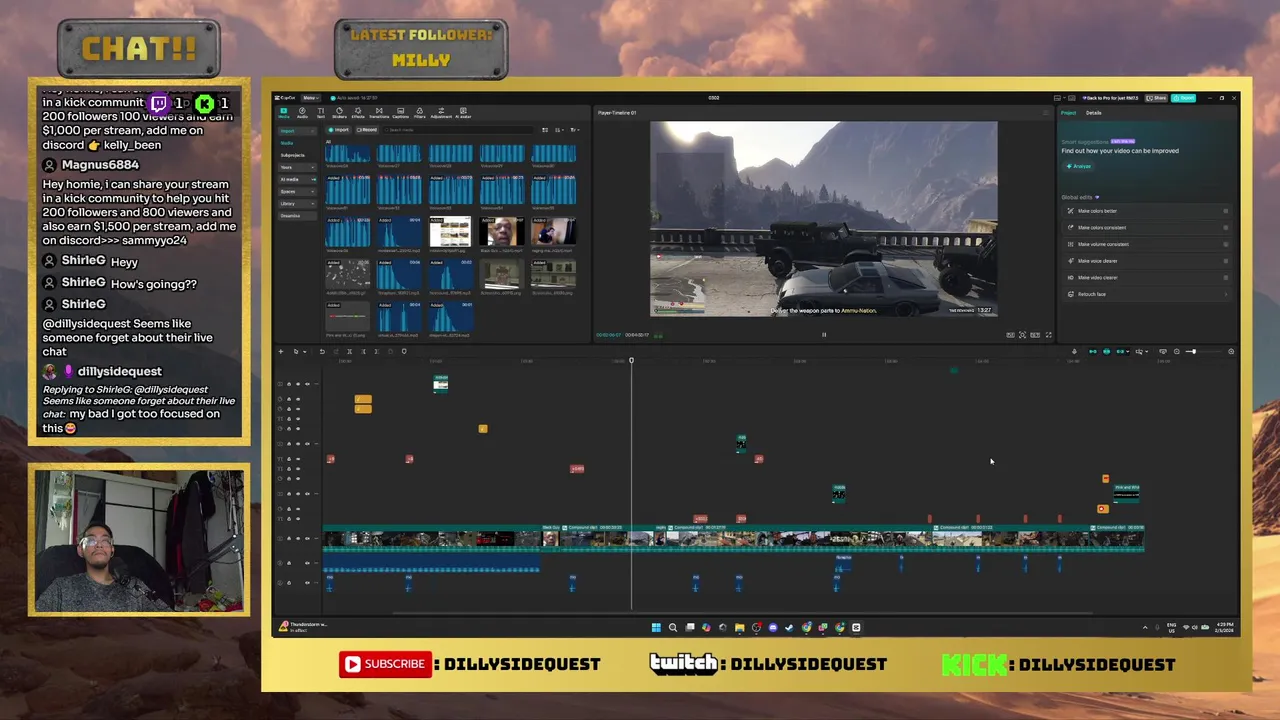Click the Share button
The image size is (1280, 720).
click(x=1156, y=98)
